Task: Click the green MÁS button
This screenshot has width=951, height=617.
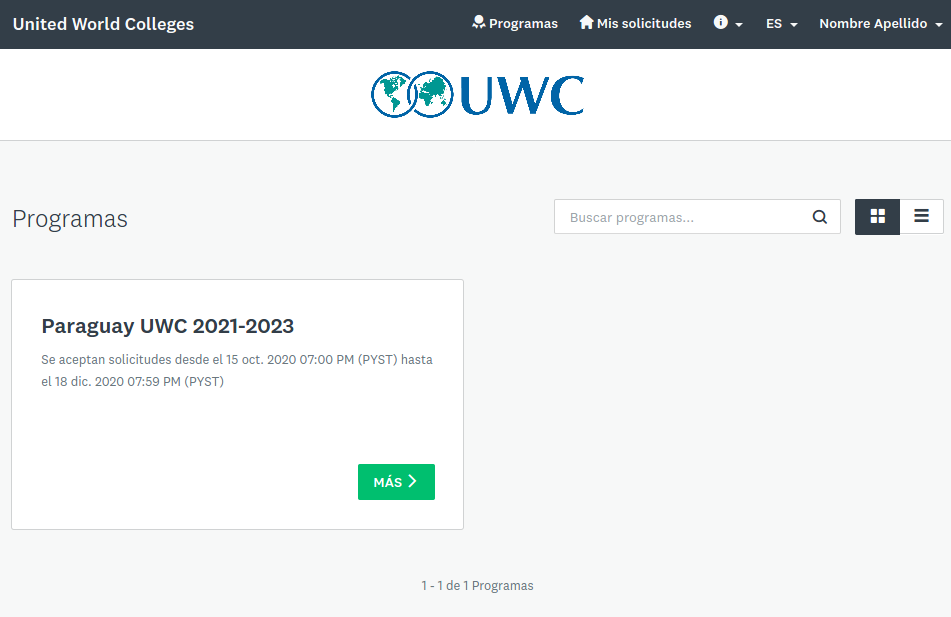Action: (x=396, y=482)
